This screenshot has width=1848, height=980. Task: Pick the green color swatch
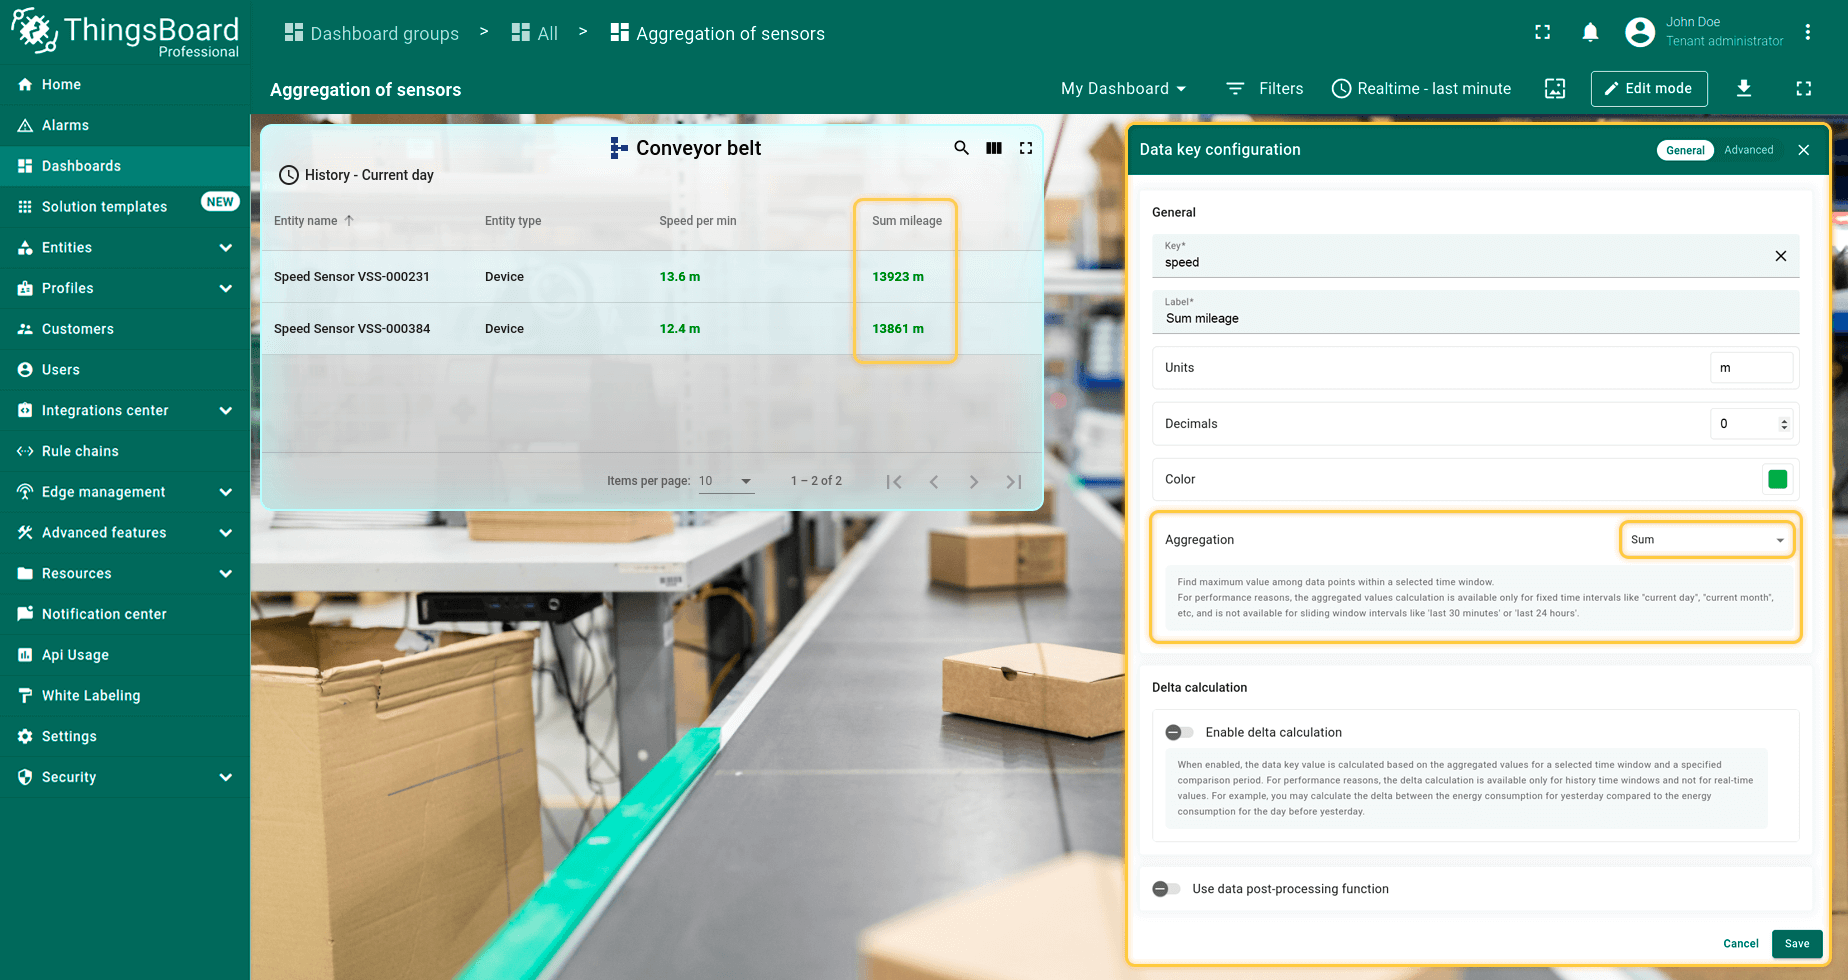1777,479
